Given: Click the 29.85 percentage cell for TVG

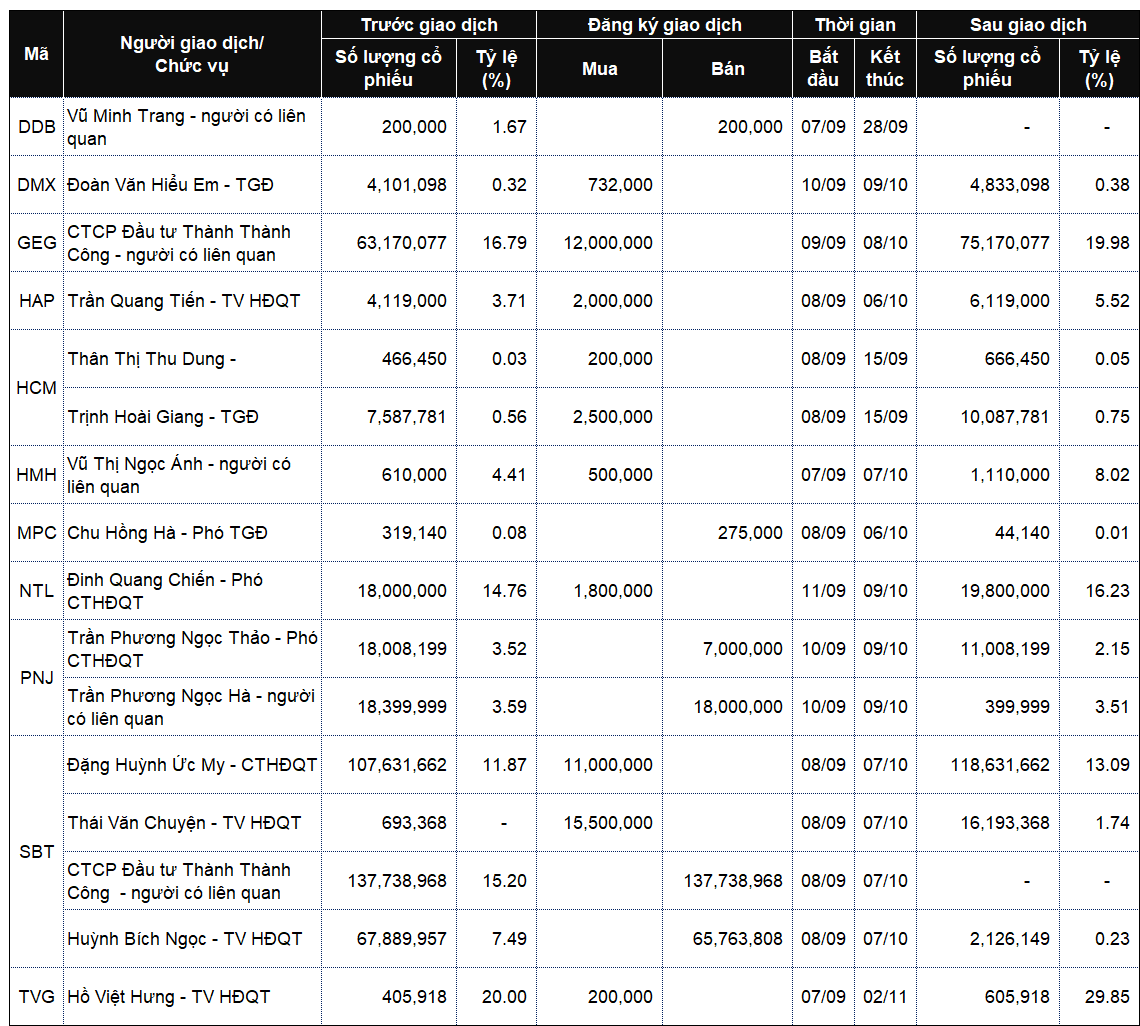Looking at the screenshot, I should tap(1099, 996).
